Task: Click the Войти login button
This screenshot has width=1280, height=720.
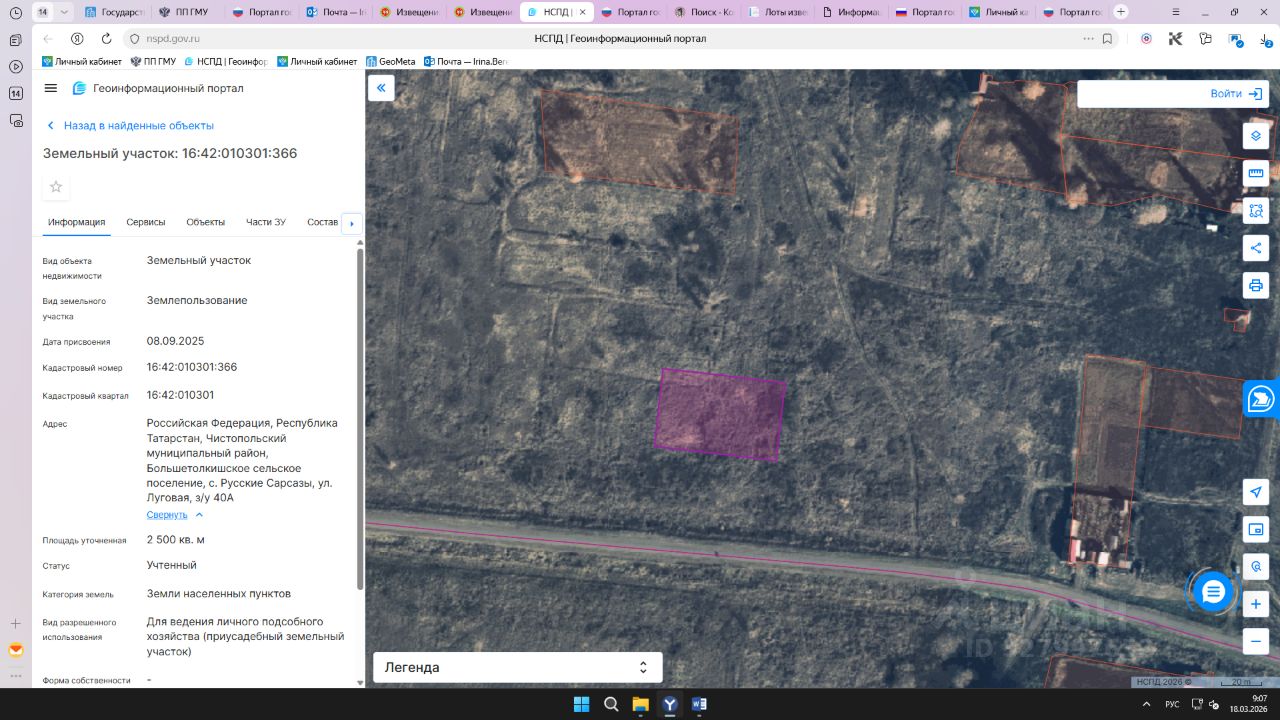Action: pos(1236,94)
